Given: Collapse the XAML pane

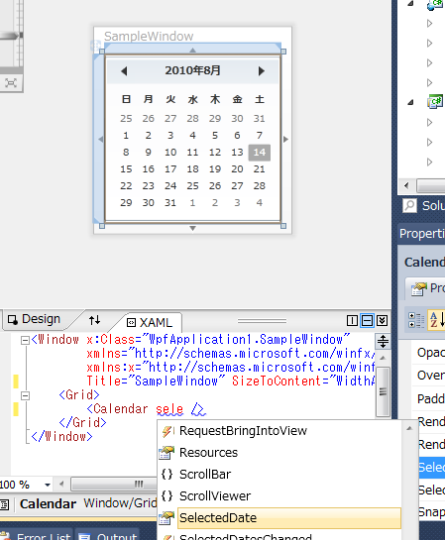Looking at the screenshot, I should (x=382, y=321).
